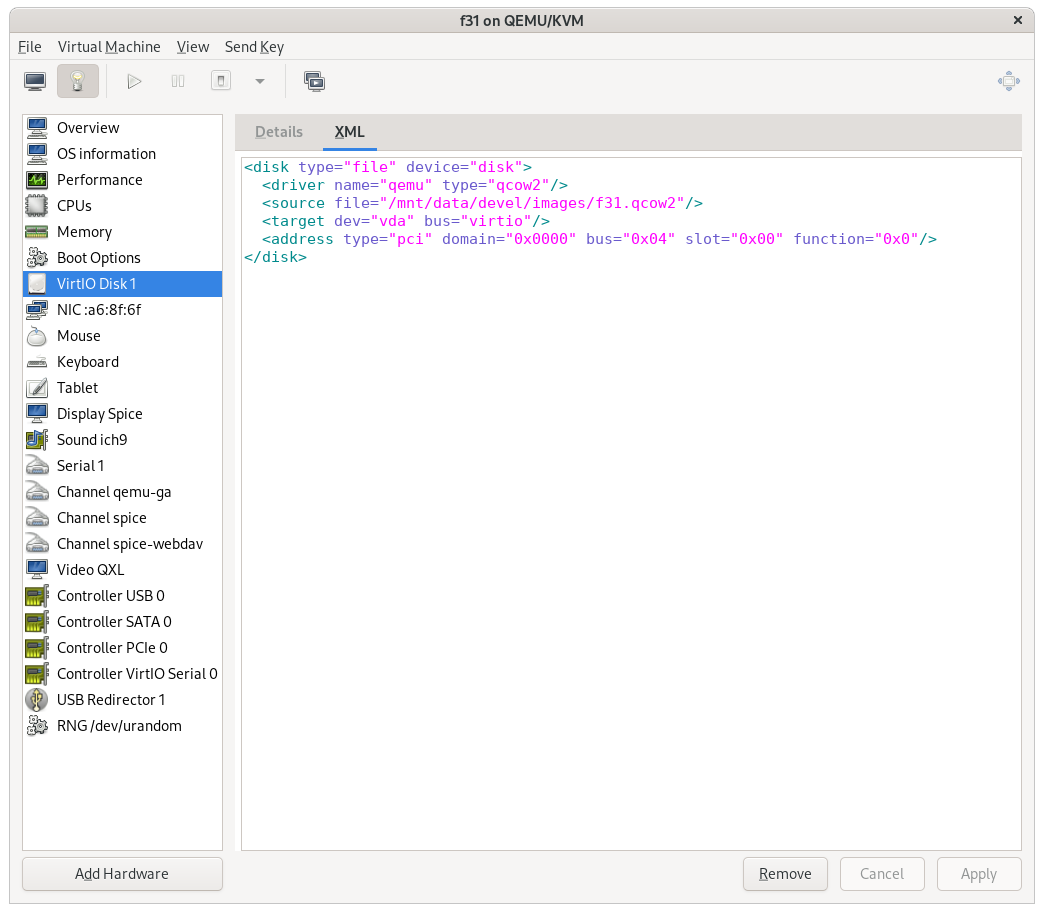1044x913 pixels.
Task: Click the Apply button
Action: click(x=979, y=874)
